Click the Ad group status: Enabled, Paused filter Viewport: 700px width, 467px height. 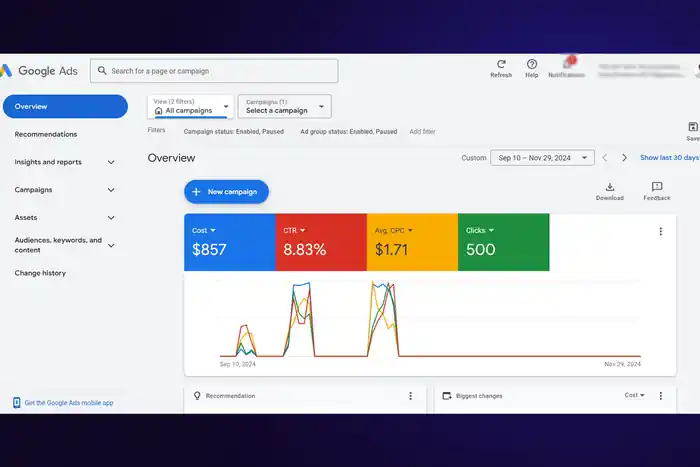coord(349,132)
